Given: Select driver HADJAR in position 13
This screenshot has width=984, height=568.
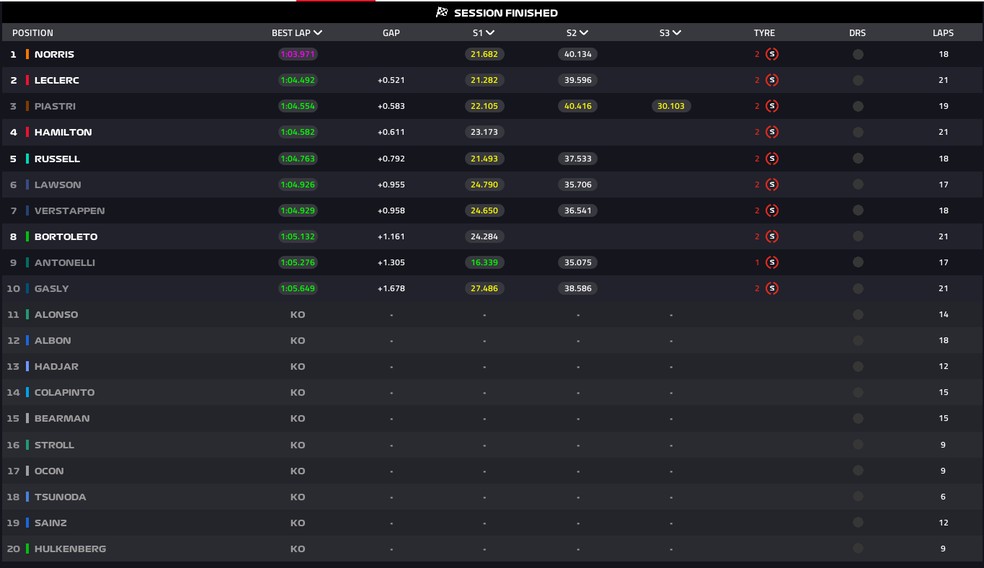Looking at the screenshot, I should pyautogui.click(x=56, y=367).
